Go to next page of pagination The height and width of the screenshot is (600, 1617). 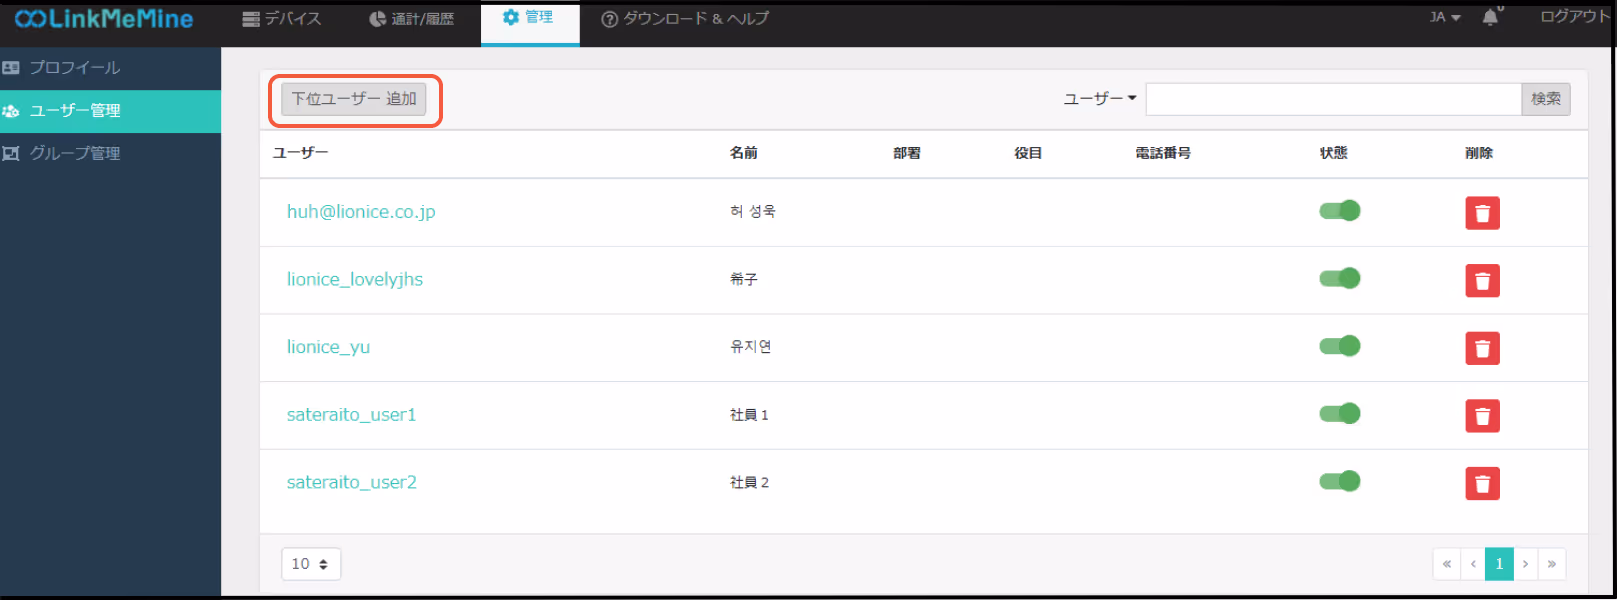[1525, 564]
